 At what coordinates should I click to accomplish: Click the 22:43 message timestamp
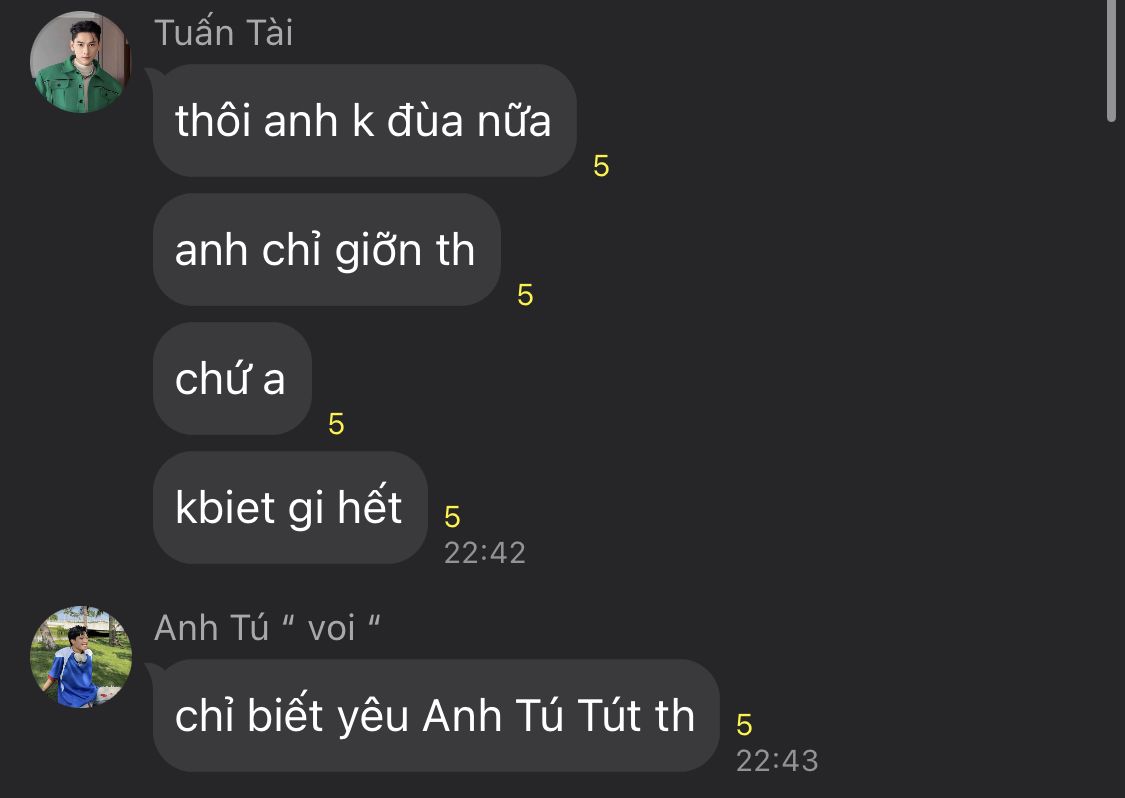click(777, 761)
